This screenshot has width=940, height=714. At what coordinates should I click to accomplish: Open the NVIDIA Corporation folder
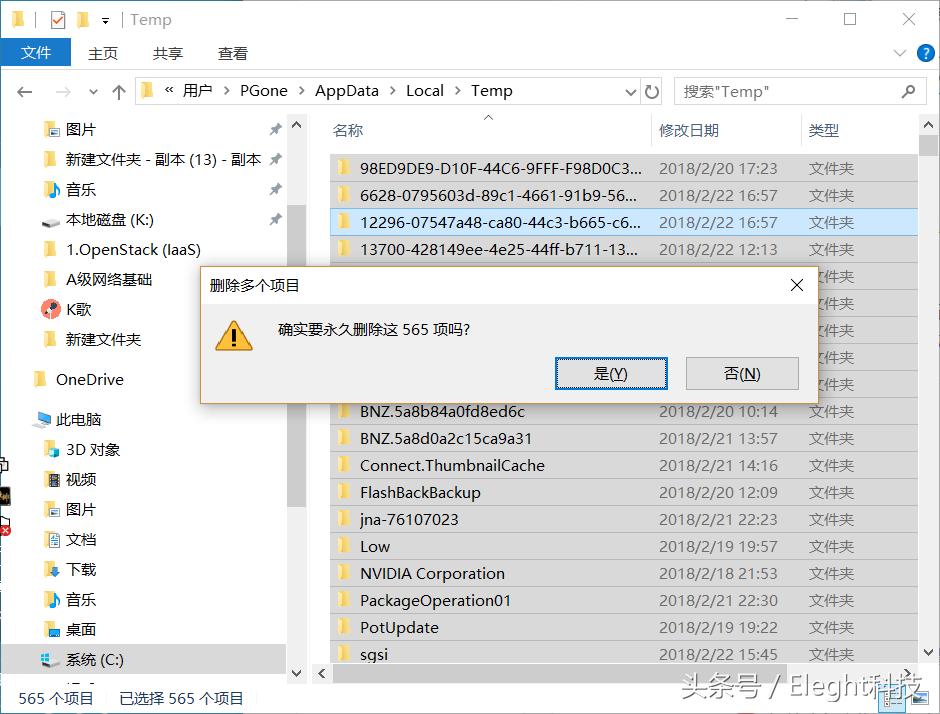tap(431, 573)
